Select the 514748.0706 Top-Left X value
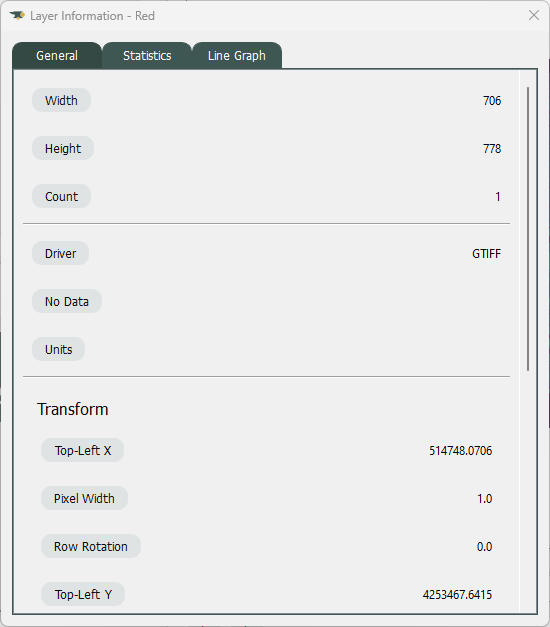The image size is (550, 627). point(460,451)
